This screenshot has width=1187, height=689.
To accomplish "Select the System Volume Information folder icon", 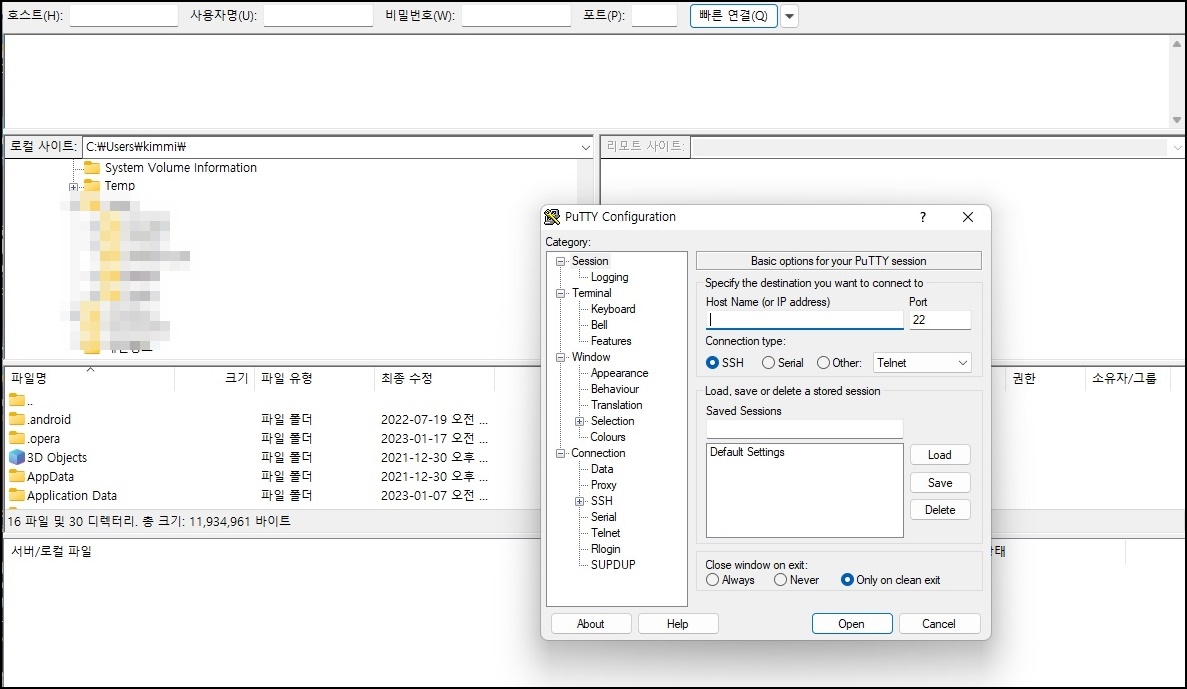I will click(x=92, y=167).
